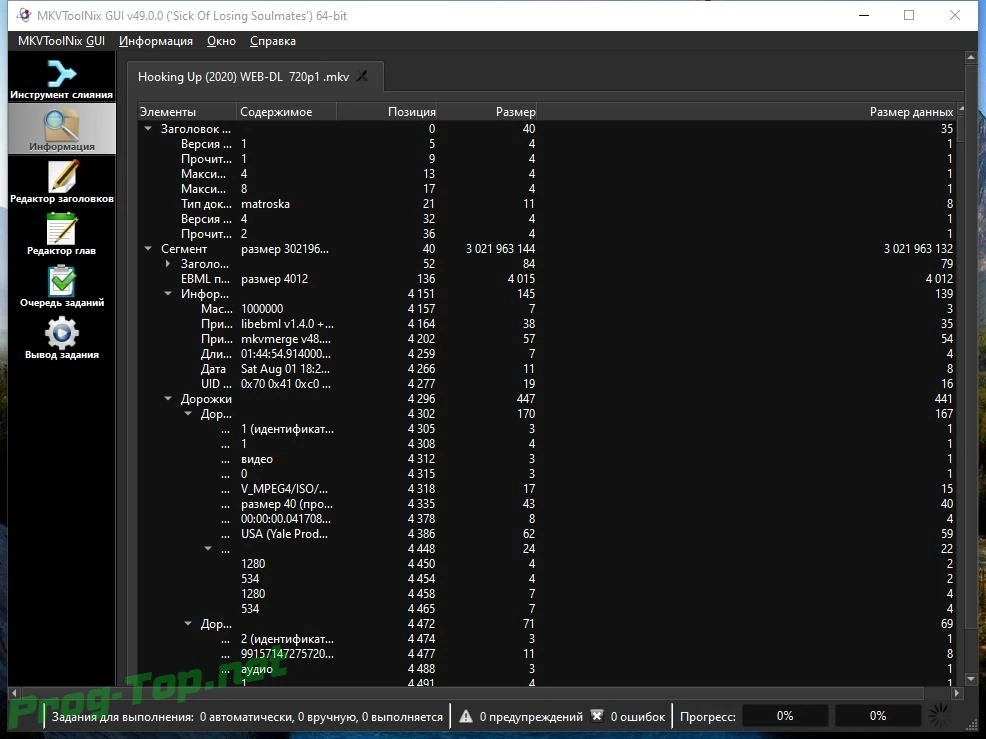The image size is (986, 739).
Task: Collapse the Дор... track node at 4 472
Action: click(x=188, y=624)
